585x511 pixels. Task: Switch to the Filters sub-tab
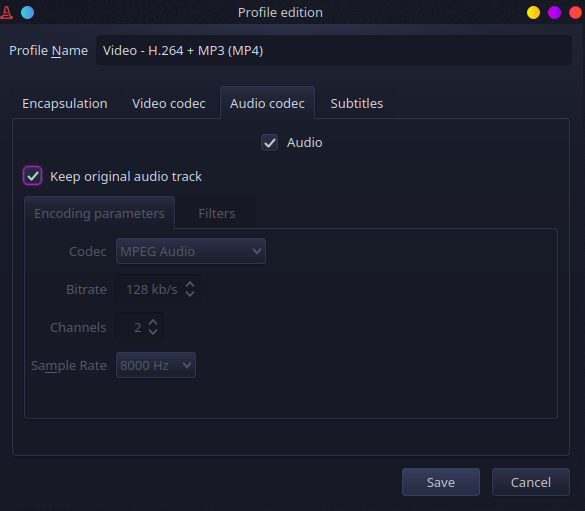click(217, 214)
